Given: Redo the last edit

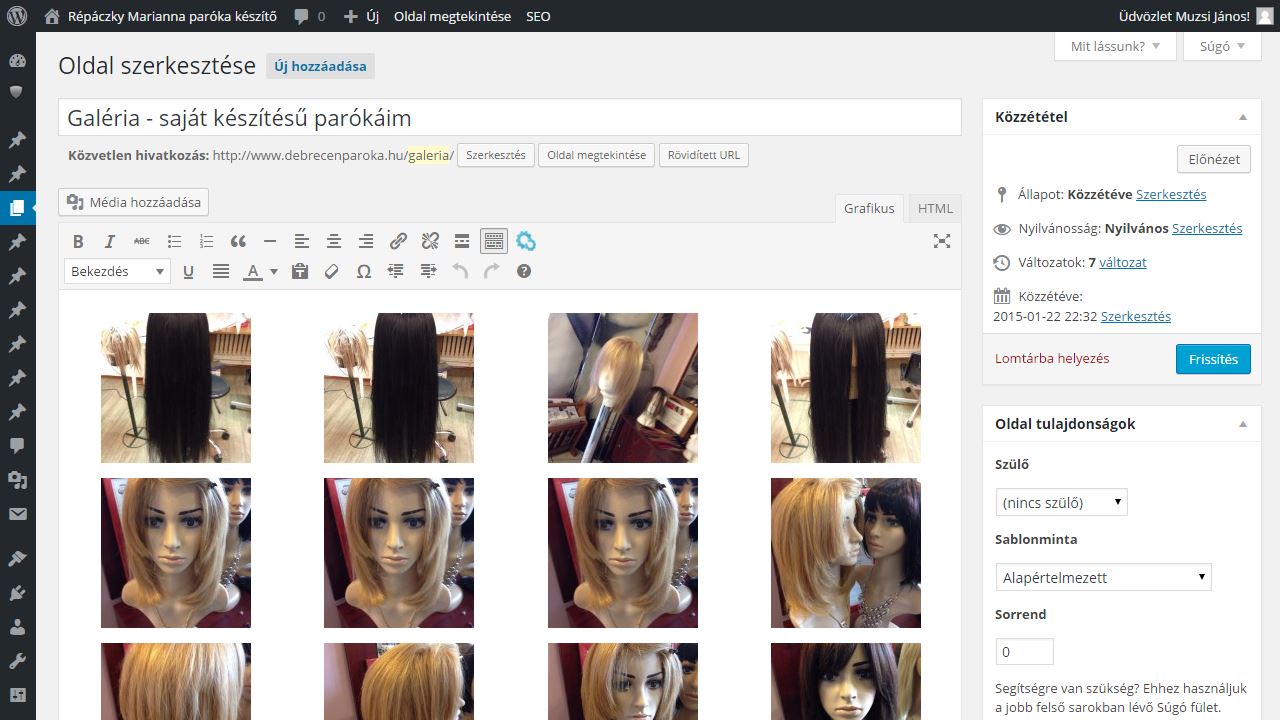Looking at the screenshot, I should coord(492,271).
